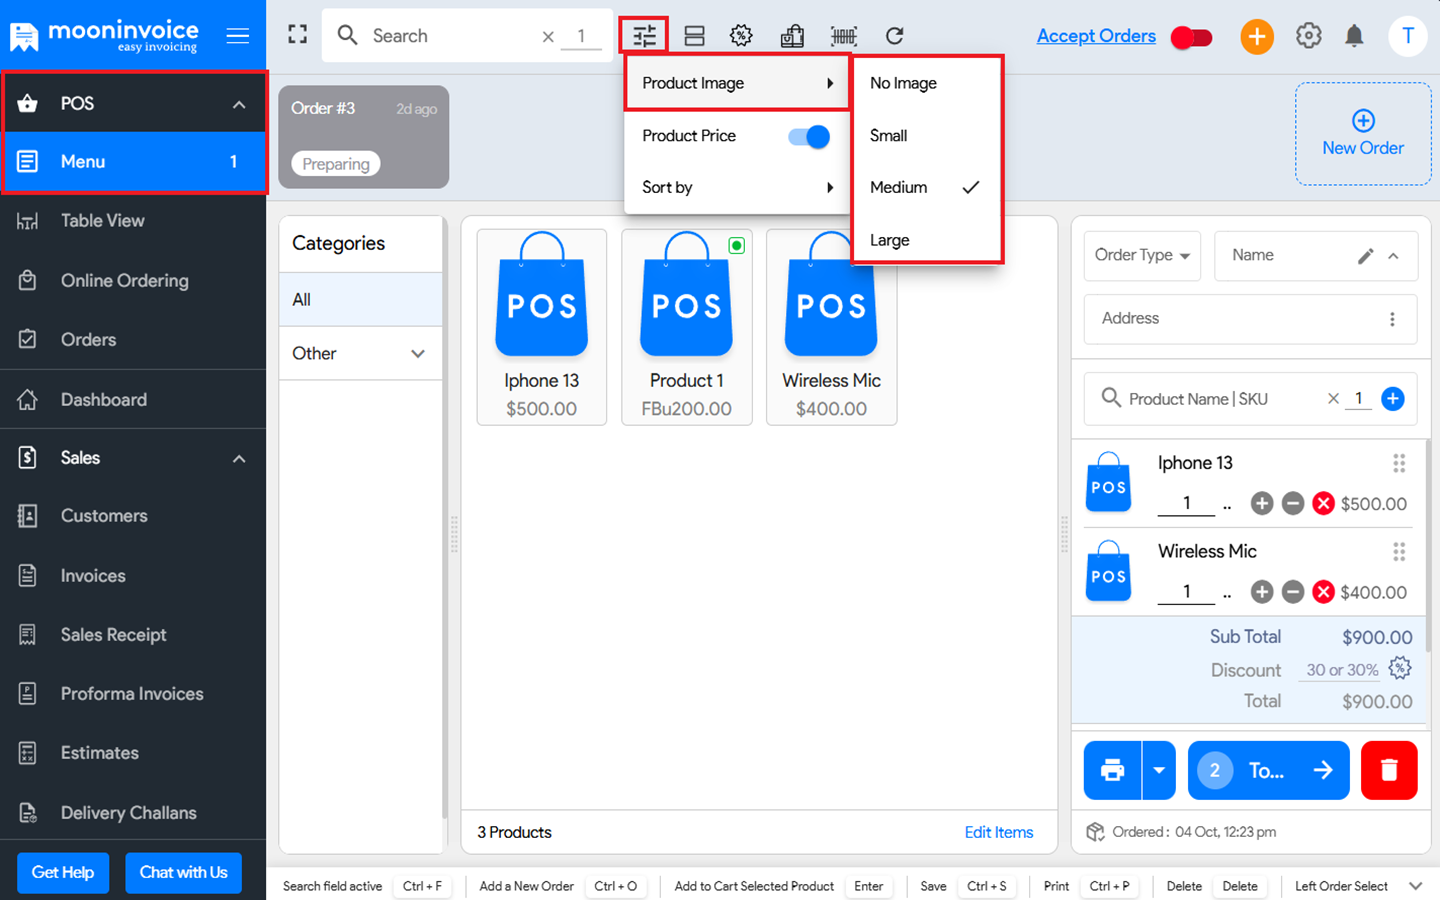Open print options dropdown arrow
This screenshot has width=1440, height=900.
tap(1159, 770)
